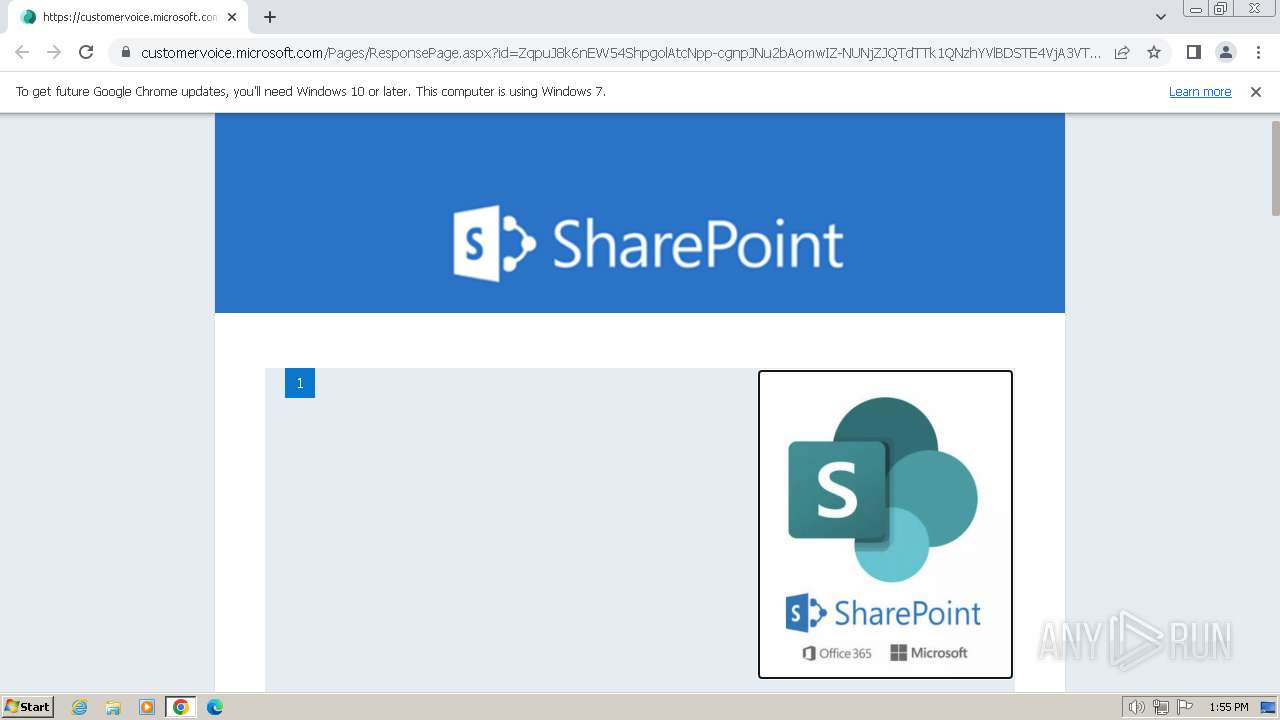
Task: Click the SharePoint Office 365 image
Action: pyautogui.click(x=885, y=524)
